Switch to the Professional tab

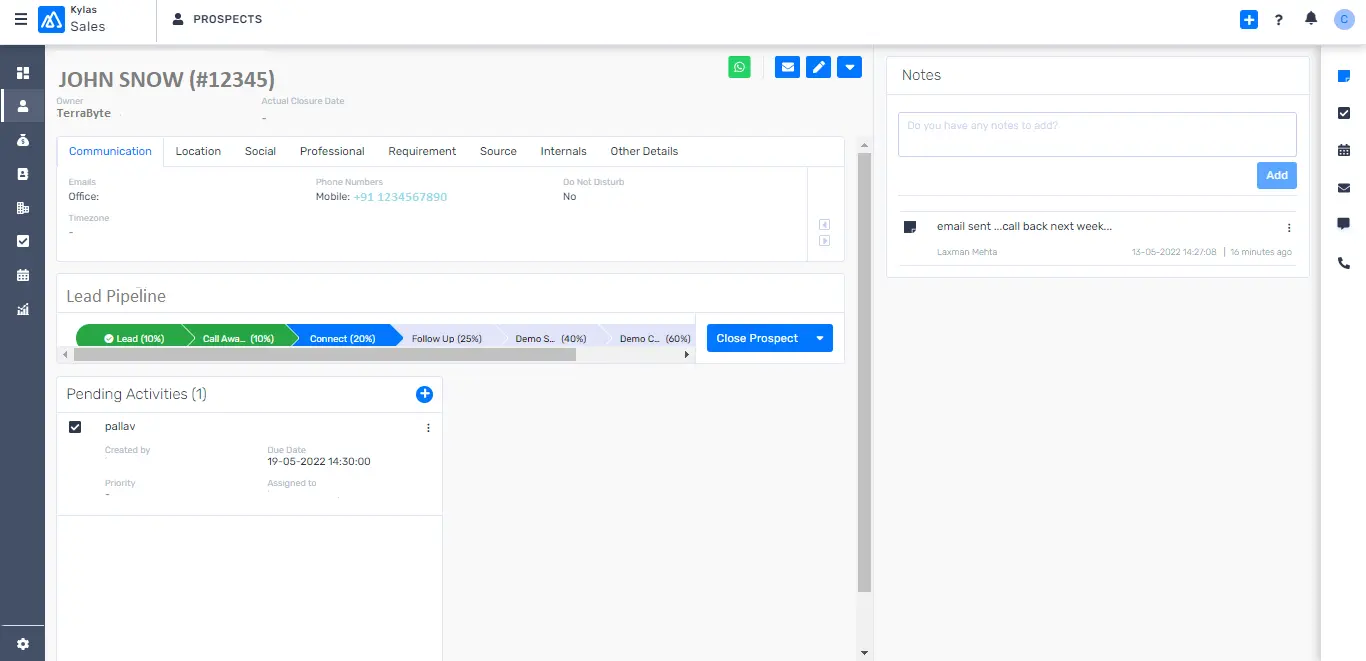pyautogui.click(x=331, y=151)
